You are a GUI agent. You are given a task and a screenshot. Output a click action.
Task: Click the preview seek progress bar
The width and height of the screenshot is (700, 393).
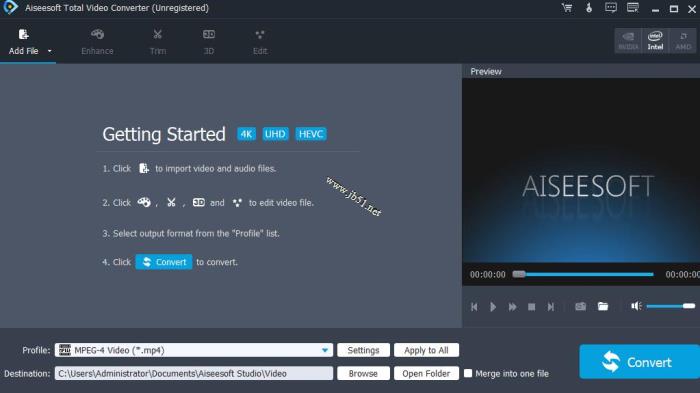click(x=583, y=274)
